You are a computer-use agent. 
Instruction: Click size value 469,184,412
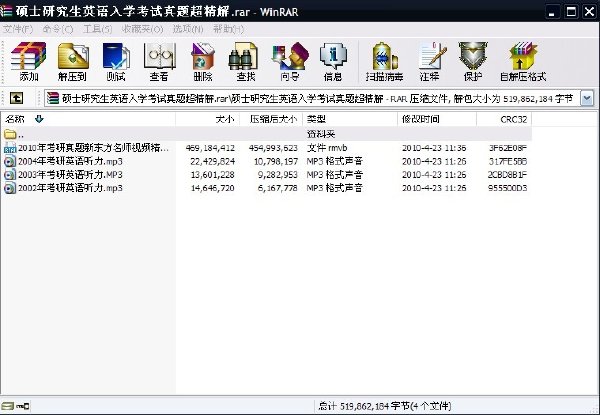pos(210,148)
